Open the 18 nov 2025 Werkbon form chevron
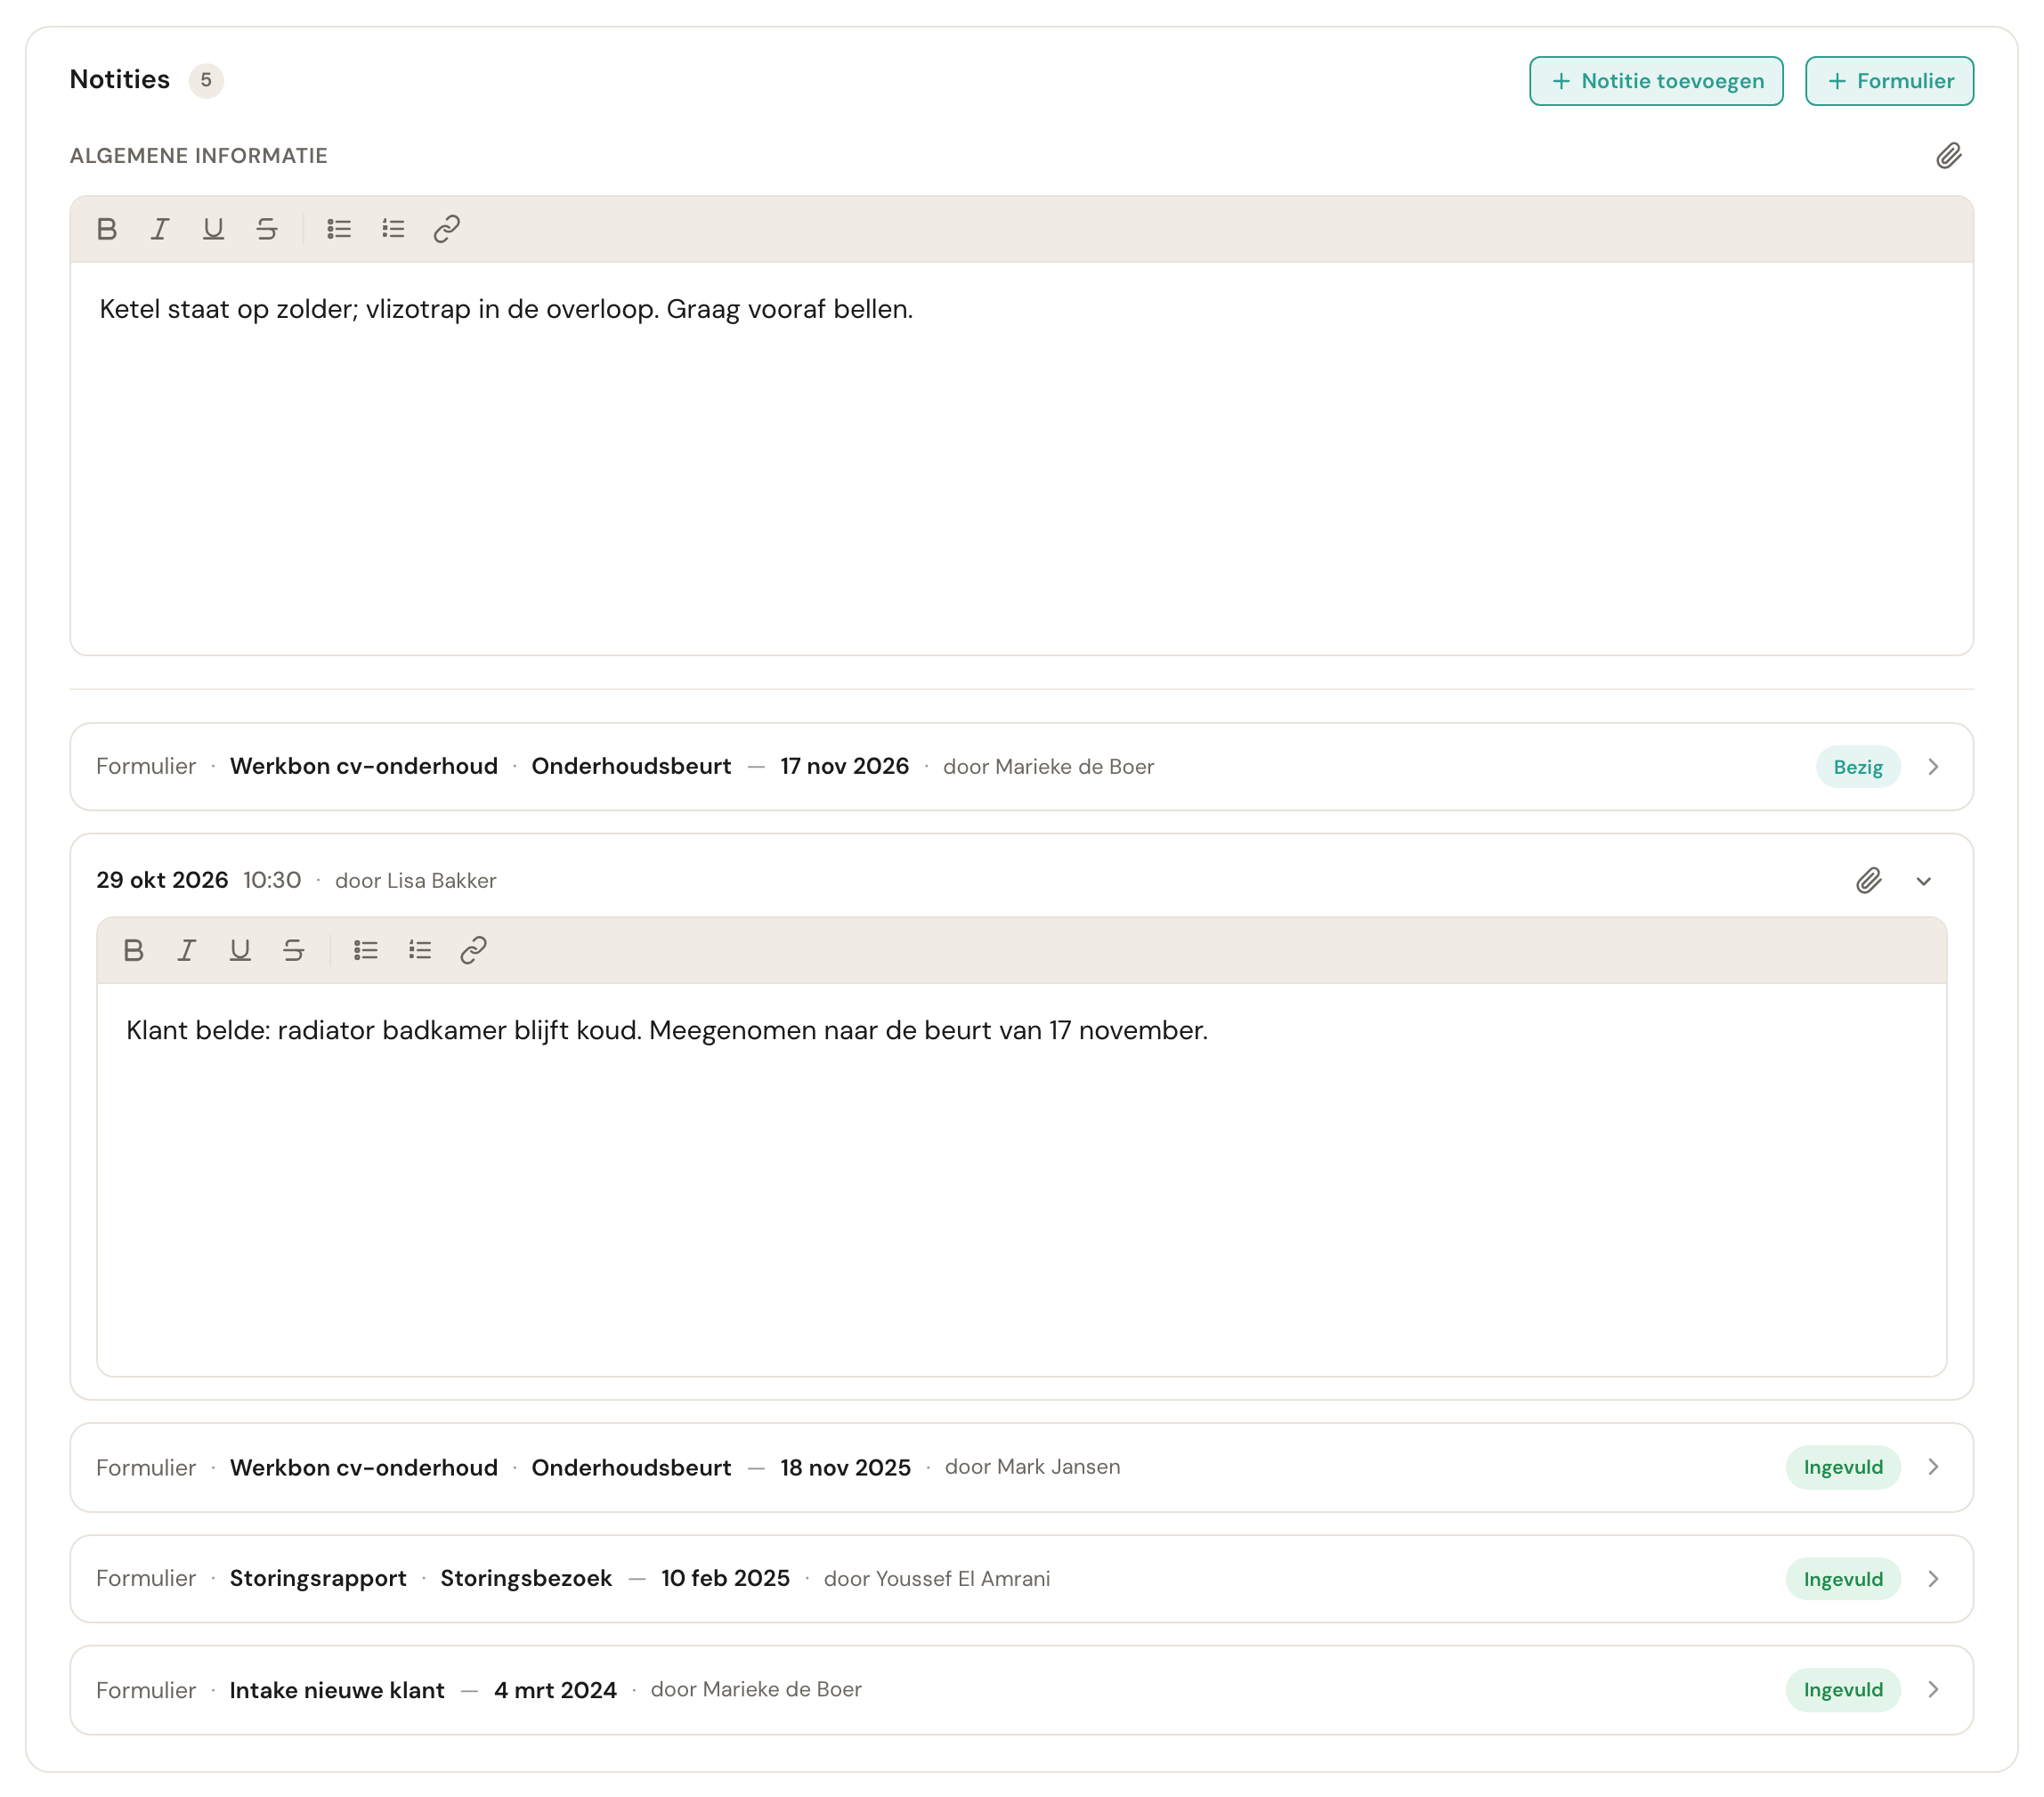Screen dimensions: 2044x1797 pyautogui.click(x=1934, y=1467)
